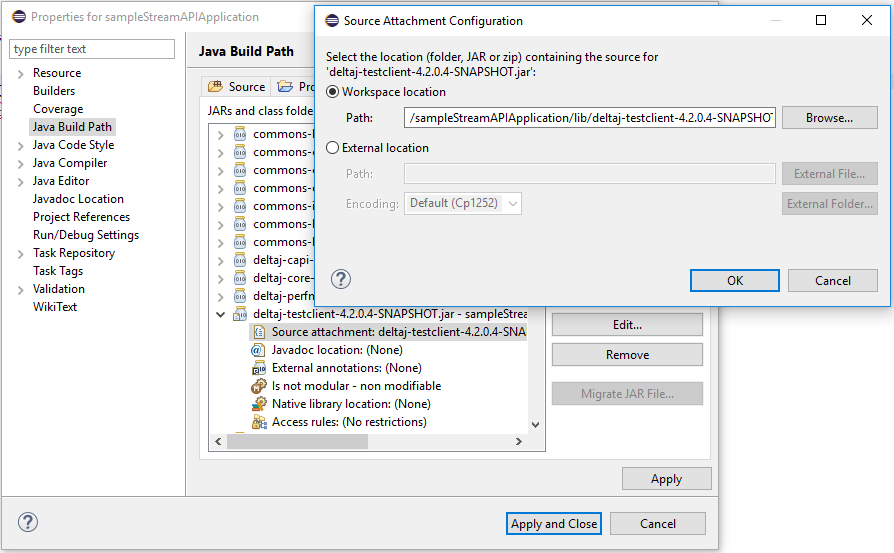Screen dimensions: 894x553
Task: Open the Task Tags page
Action: 58,271
